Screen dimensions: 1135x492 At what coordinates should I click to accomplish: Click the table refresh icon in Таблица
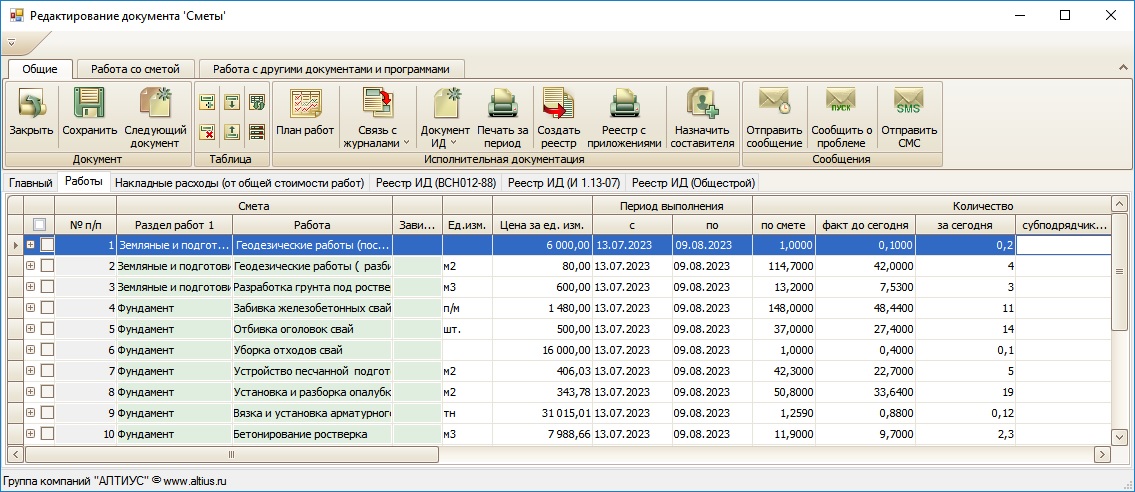click(x=256, y=101)
